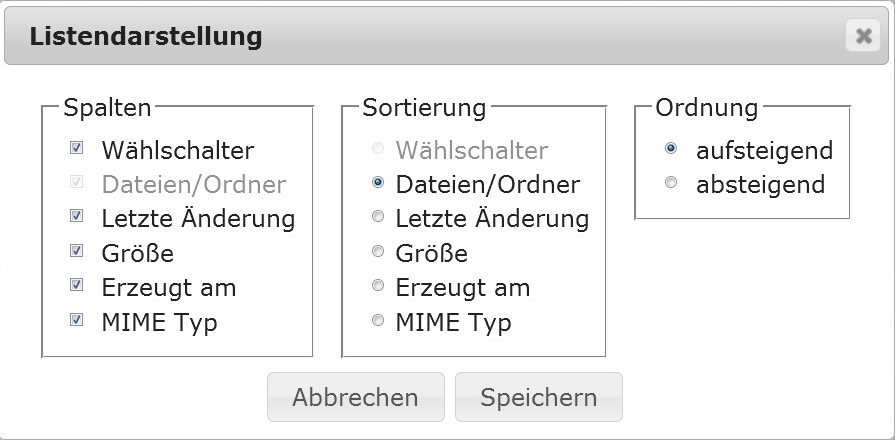895x440 pixels.
Task: Close the Listendarstellung dialog with X
Action: (x=861, y=37)
